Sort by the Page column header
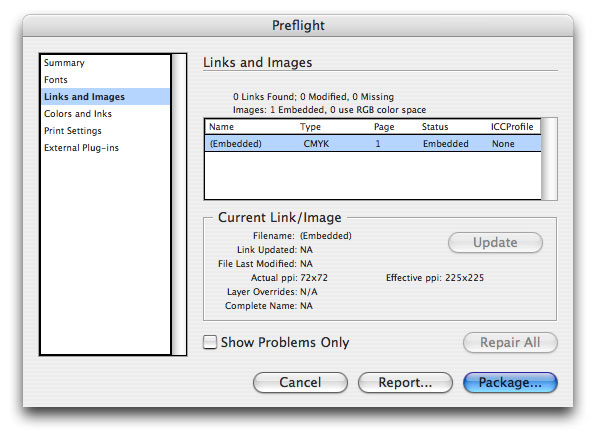Screen dimensions: 591x430 (x=384, y=127)
